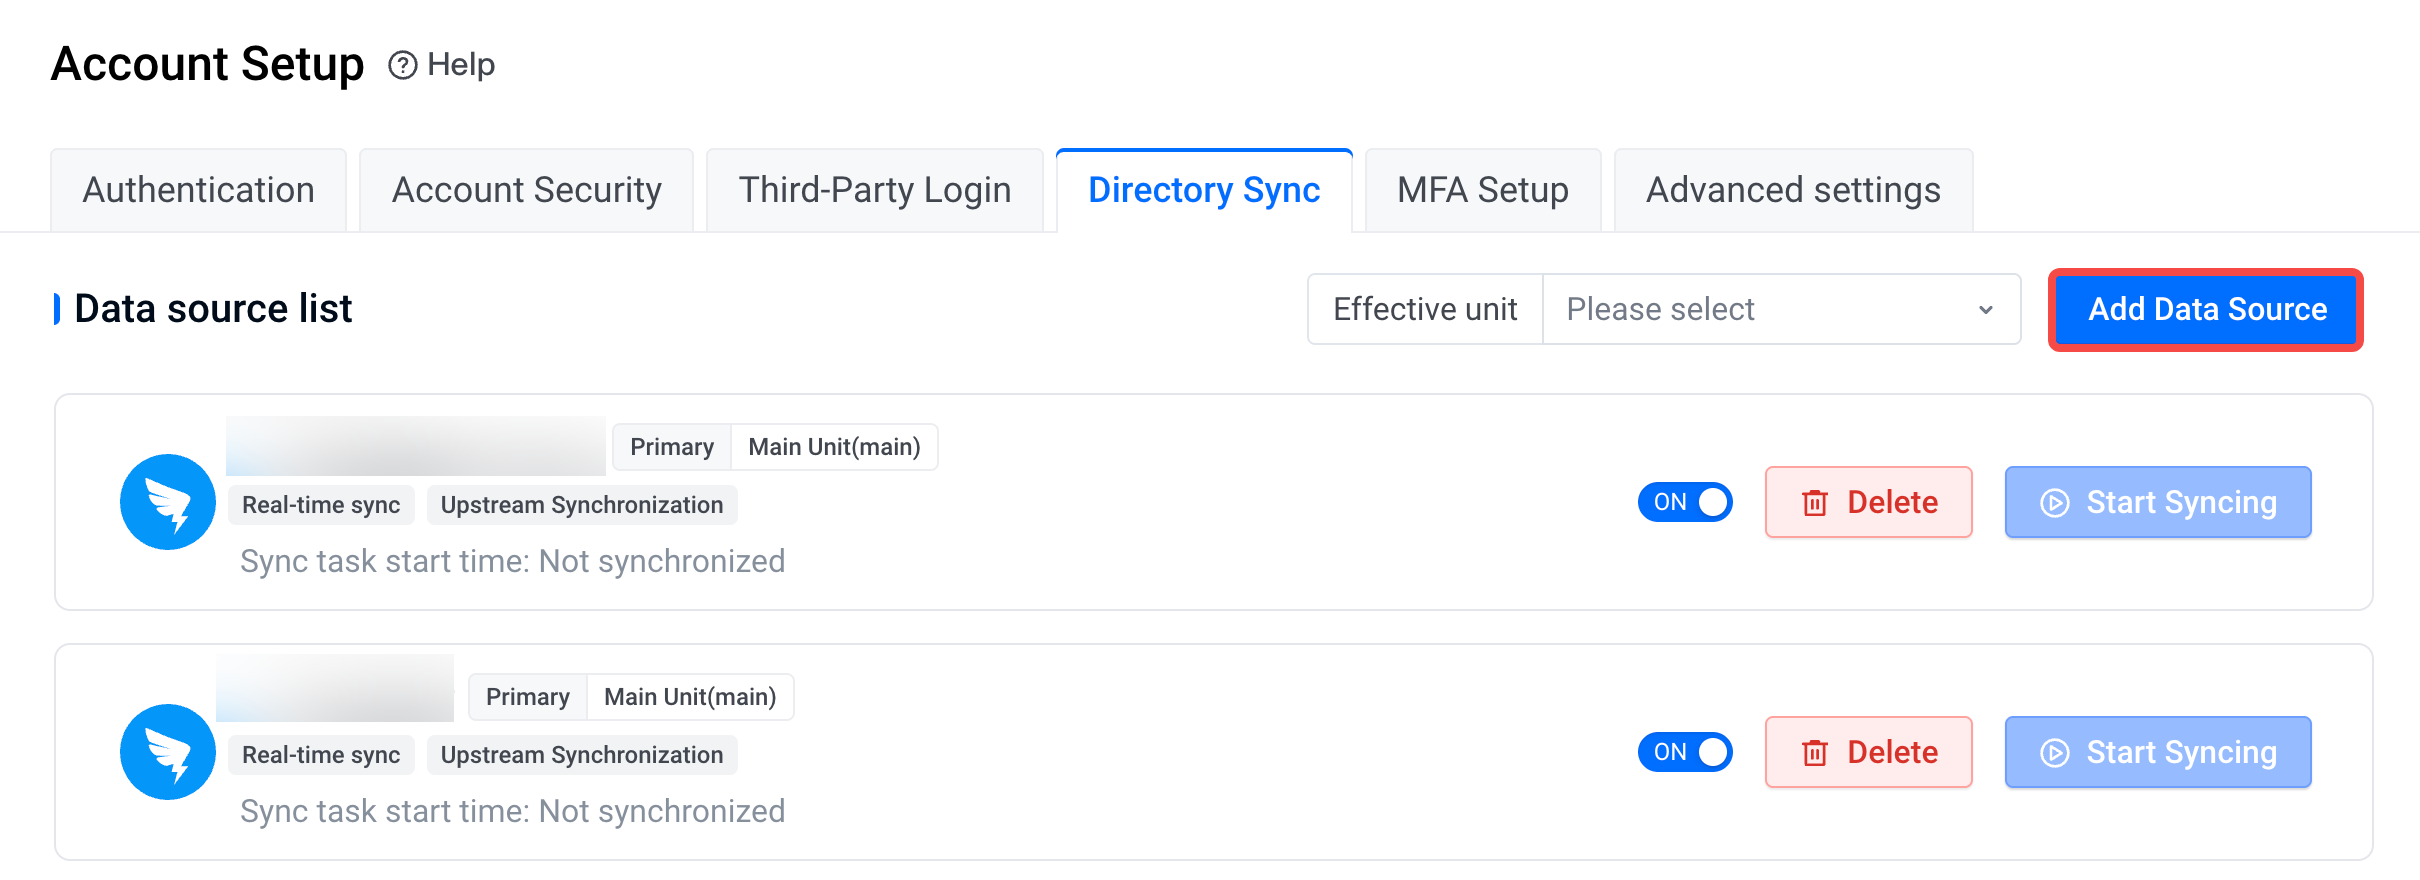This screenshot has height=880, width=2420.
Task: Click the Help question mark icon
Action: tap(402, 65)
